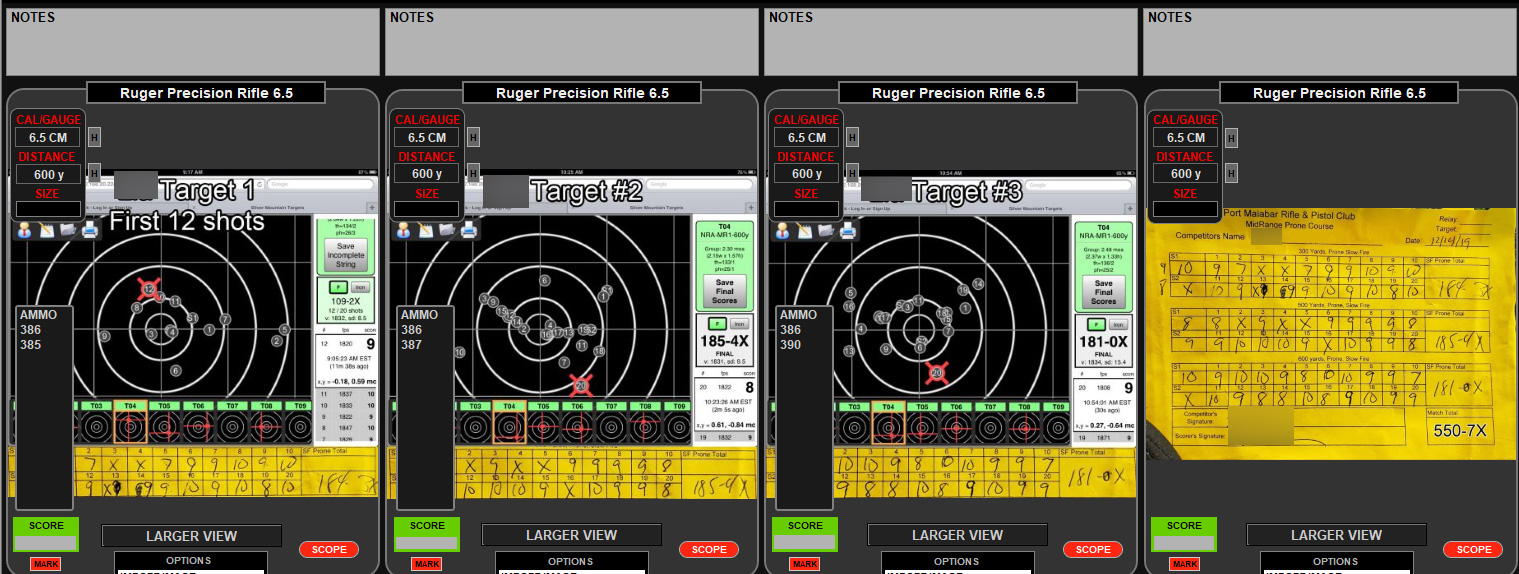Click the H button beside 6.5 CM on Target 1 card

[95, 137]
